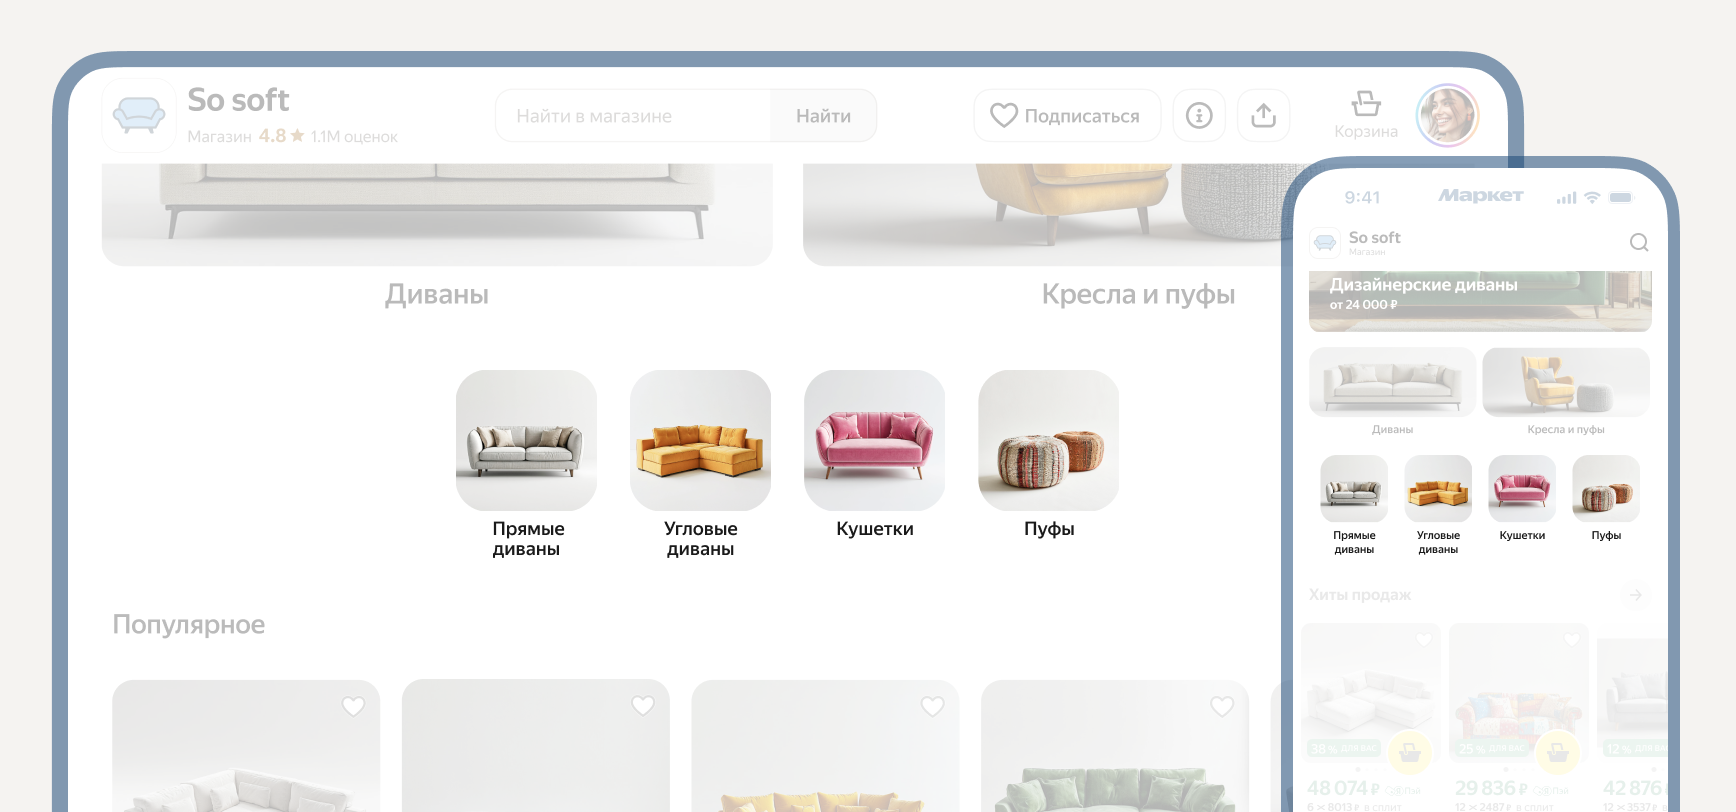Click the share icon in tablet header
1736x812 pixels.
pos(1264,116)
